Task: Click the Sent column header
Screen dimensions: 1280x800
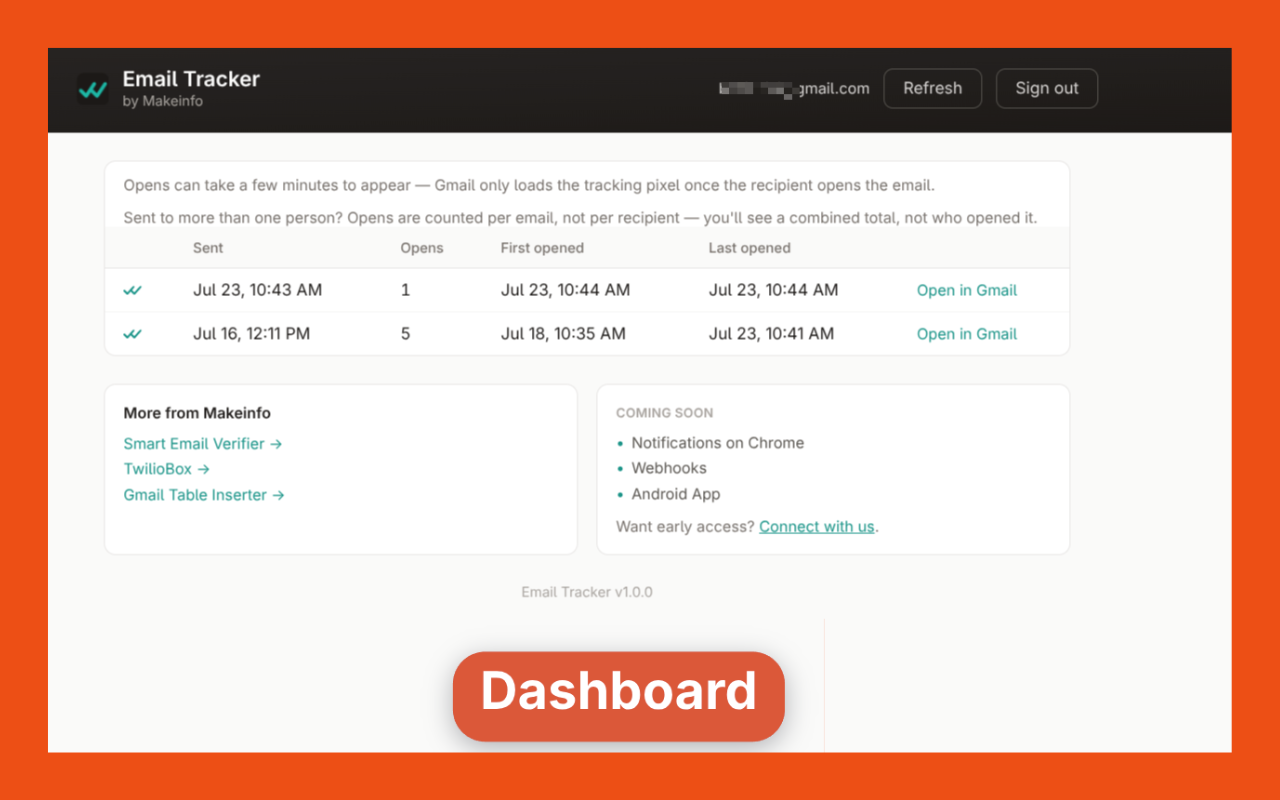Action: coord(208,248)
